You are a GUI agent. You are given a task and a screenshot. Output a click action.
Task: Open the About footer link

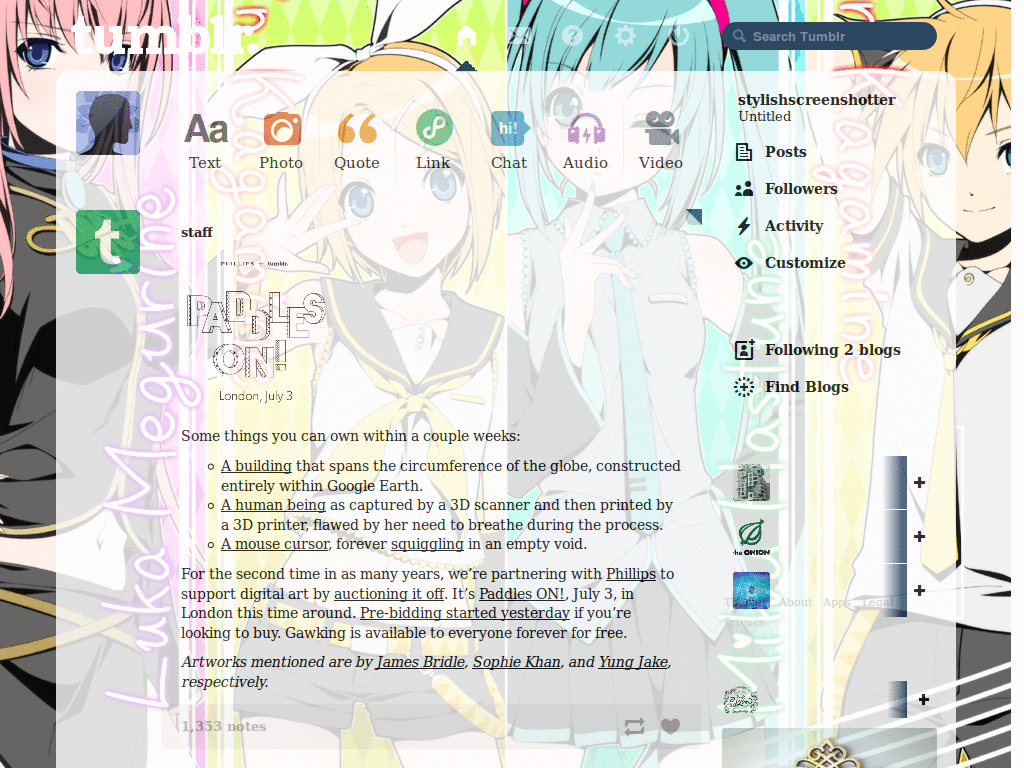coord(795,602)
